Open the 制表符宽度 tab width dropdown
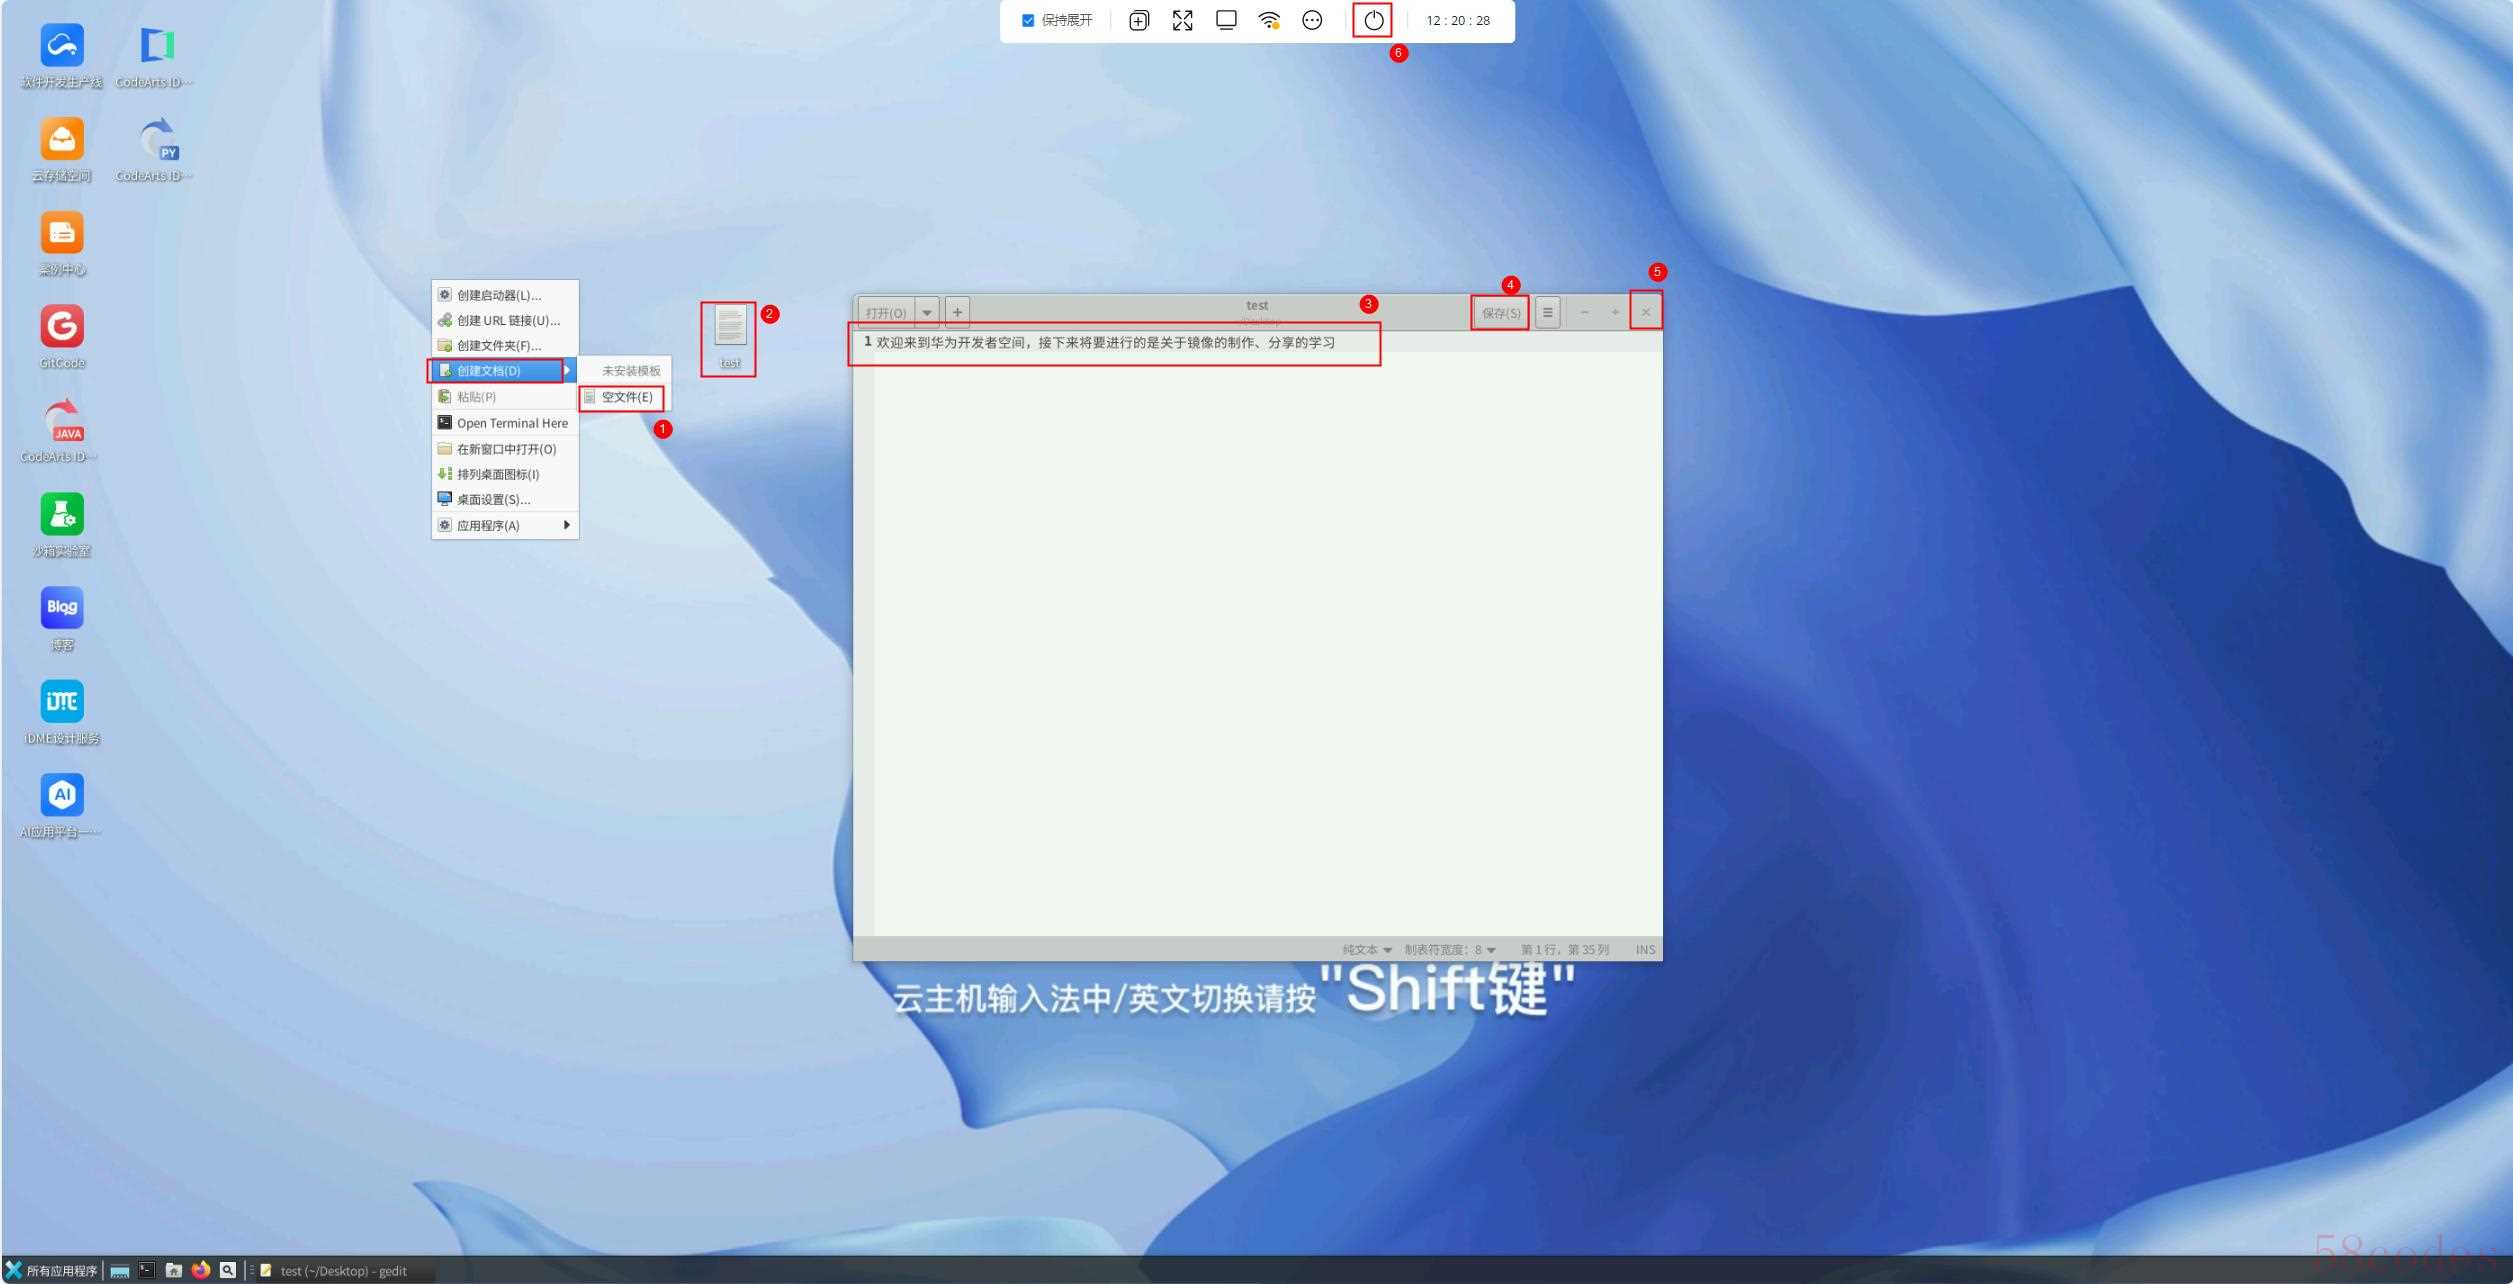This screenshot has height=1284, width=2513. point(1450,950)
